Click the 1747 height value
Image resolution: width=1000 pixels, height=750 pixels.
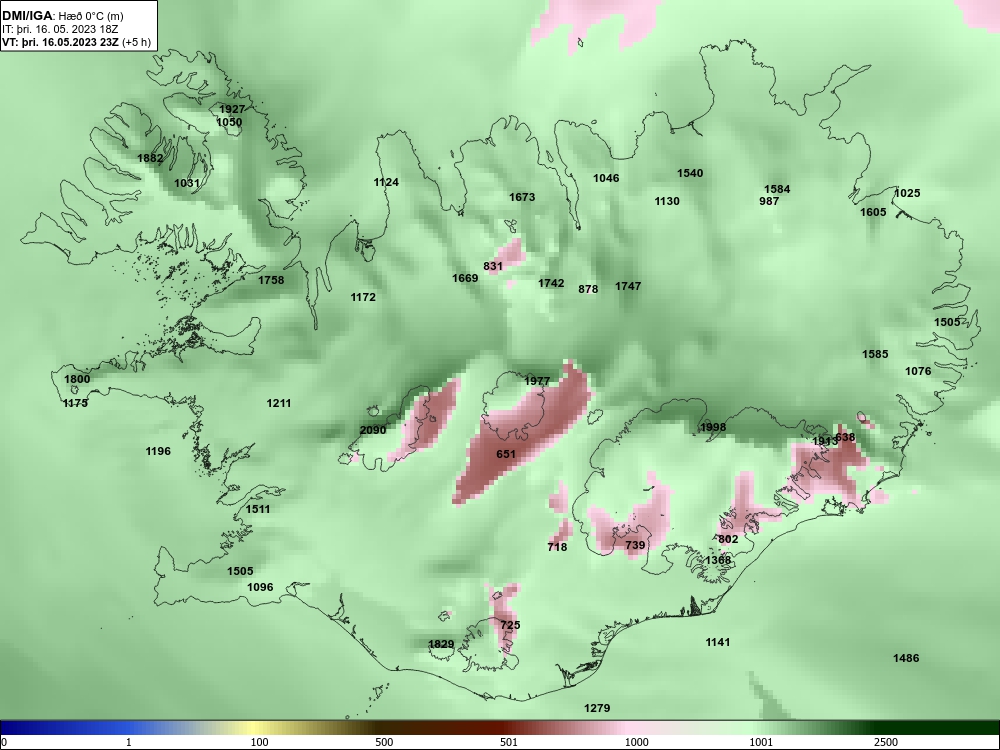coord(628,286)
